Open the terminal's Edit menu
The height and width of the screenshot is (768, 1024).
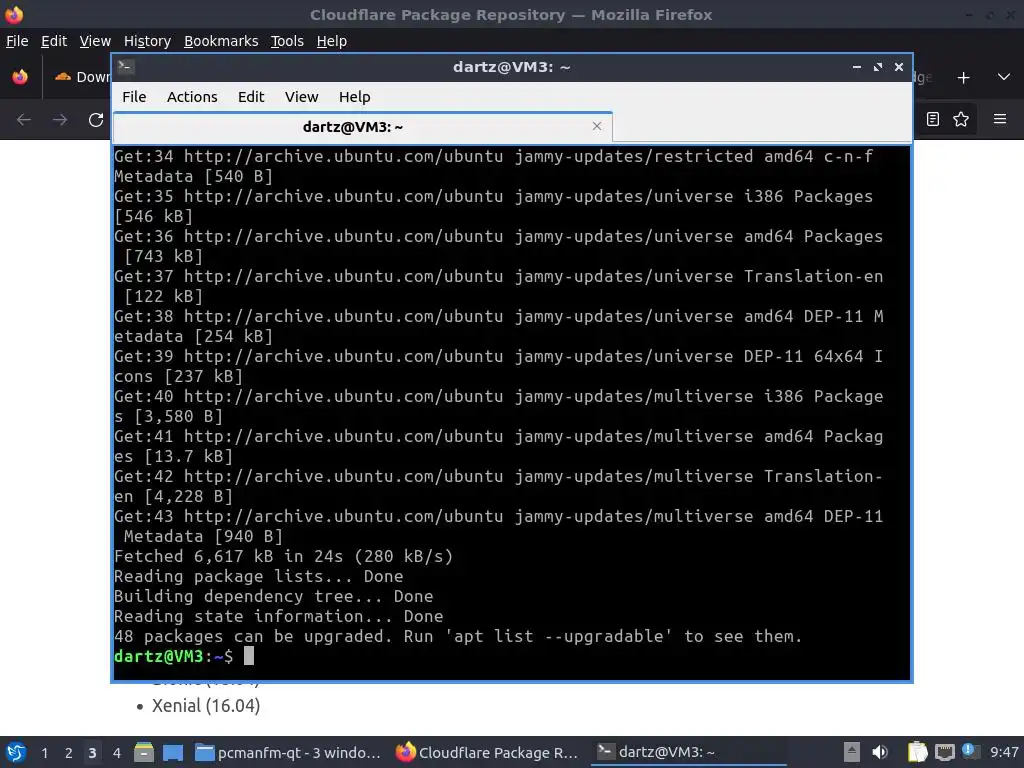(x=251, y=97)
